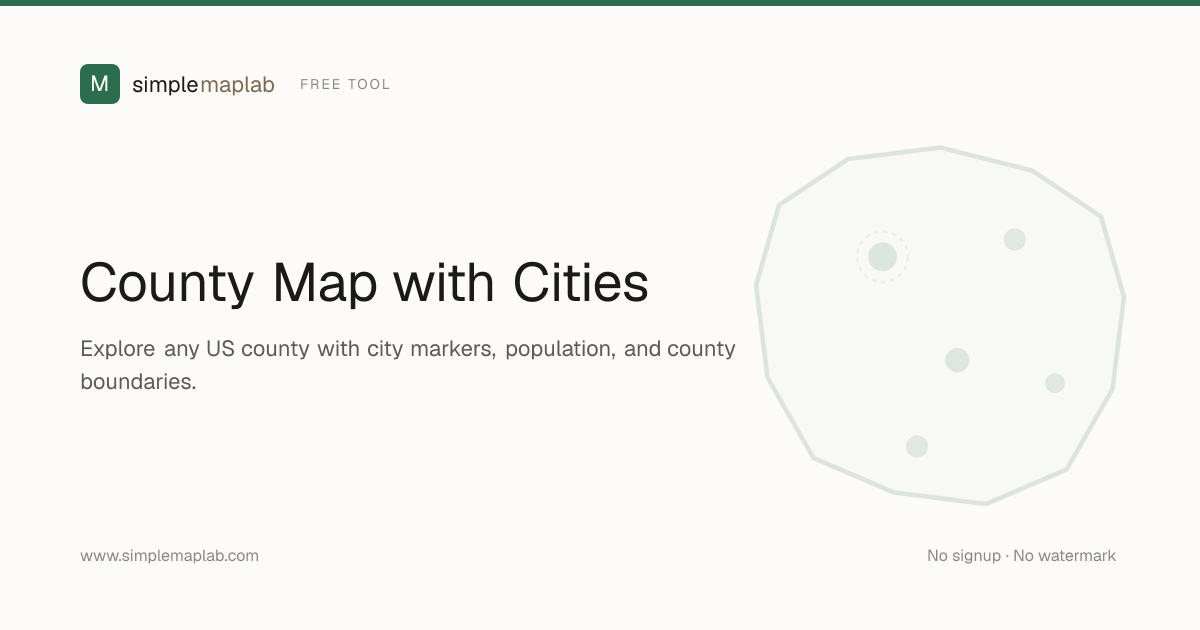Click the www.simplemaplab.com URL

pyautogui.click(x=169, y=556)
